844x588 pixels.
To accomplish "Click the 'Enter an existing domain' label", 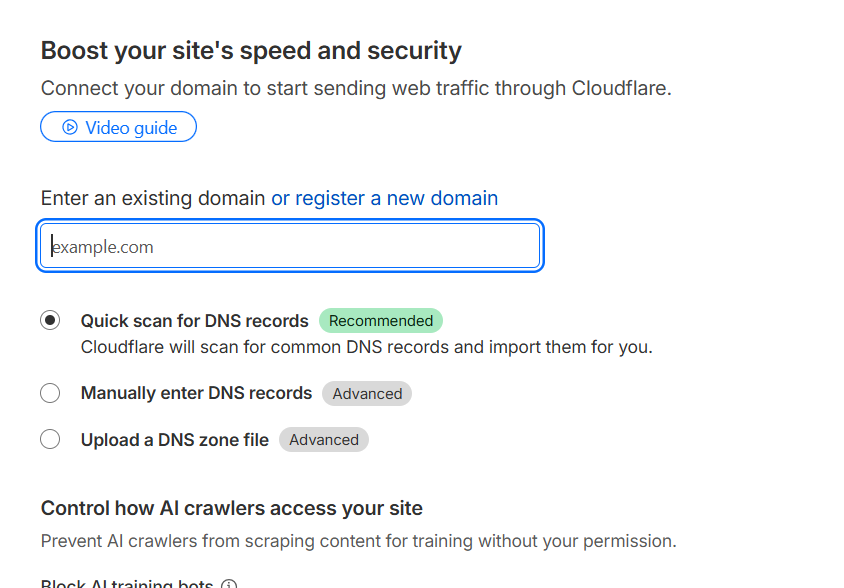I will click(x=153, y=198).
